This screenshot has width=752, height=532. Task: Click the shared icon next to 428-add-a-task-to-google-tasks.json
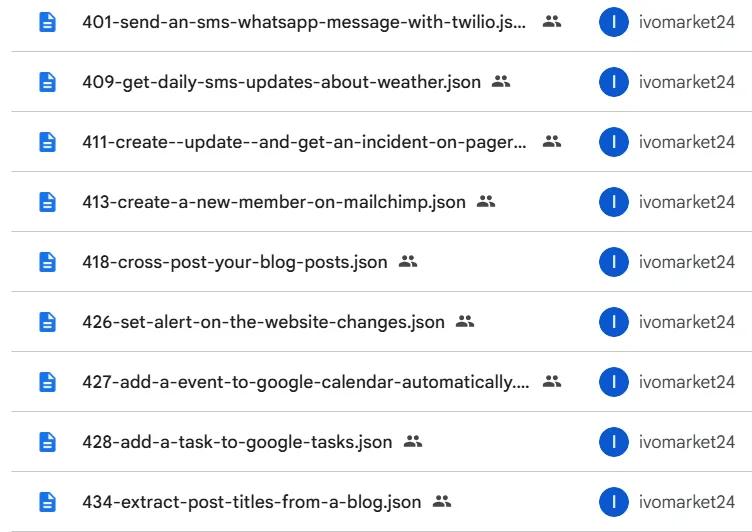413,442
